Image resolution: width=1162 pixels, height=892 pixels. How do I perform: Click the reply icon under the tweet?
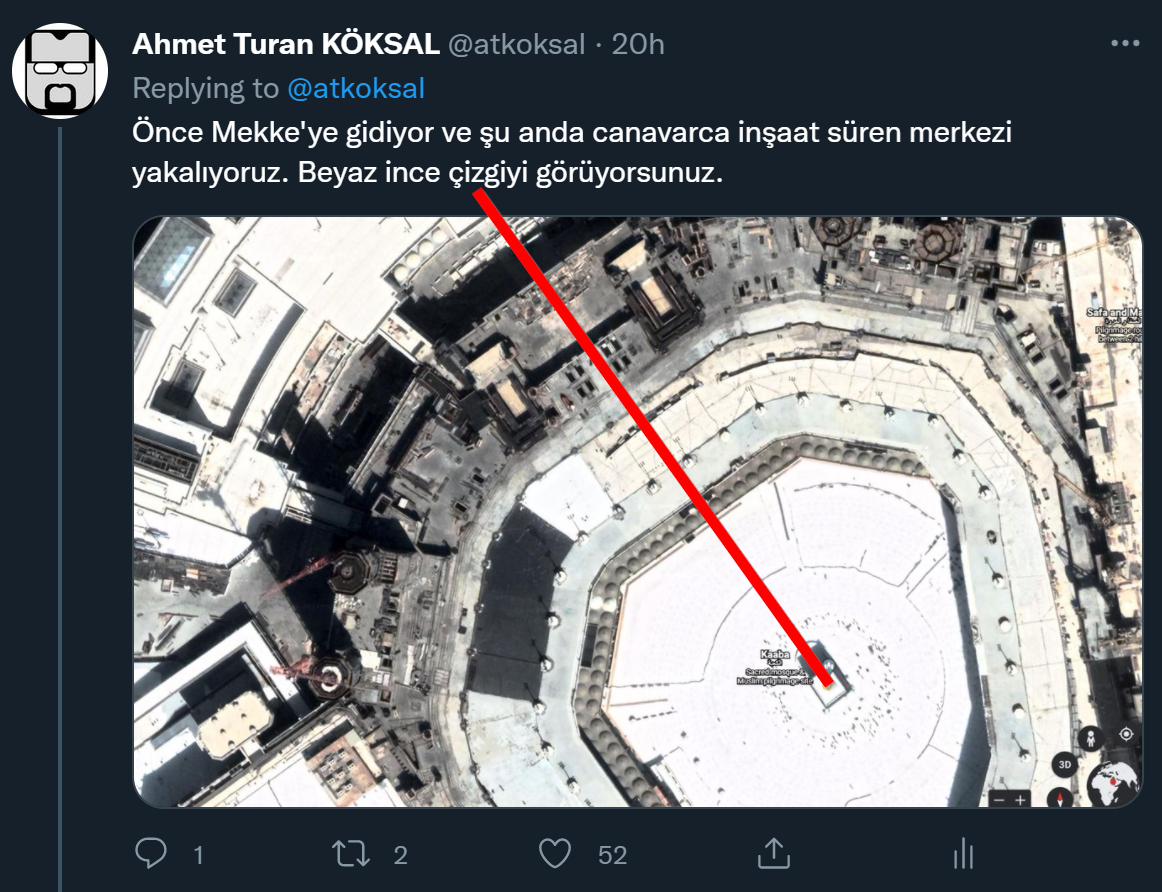pyautogui.click(x=151, y=854)
